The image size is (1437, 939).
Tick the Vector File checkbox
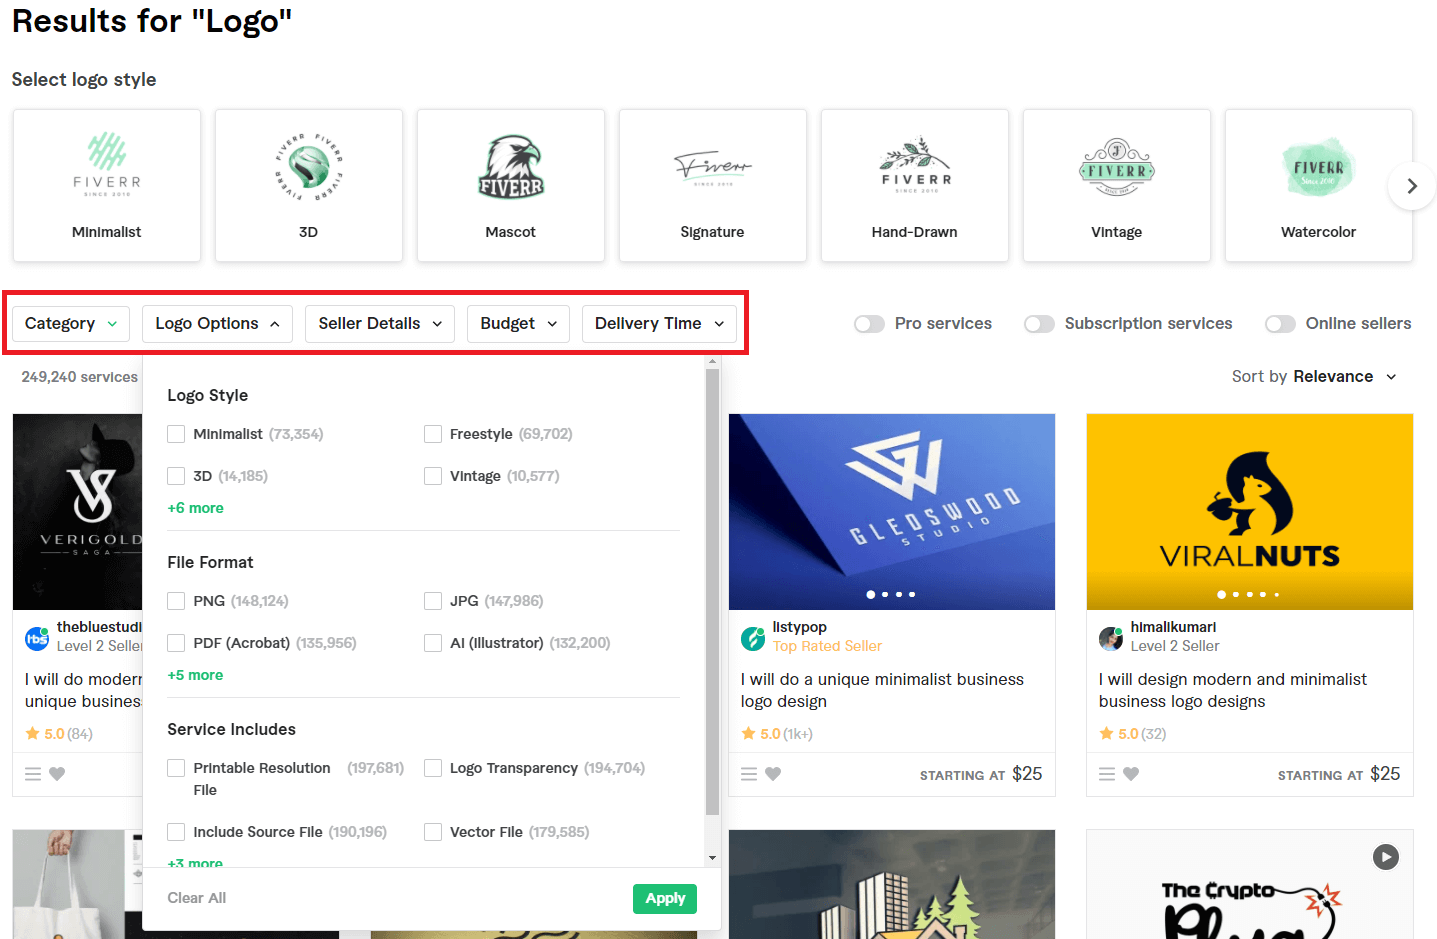coord(433,832)
